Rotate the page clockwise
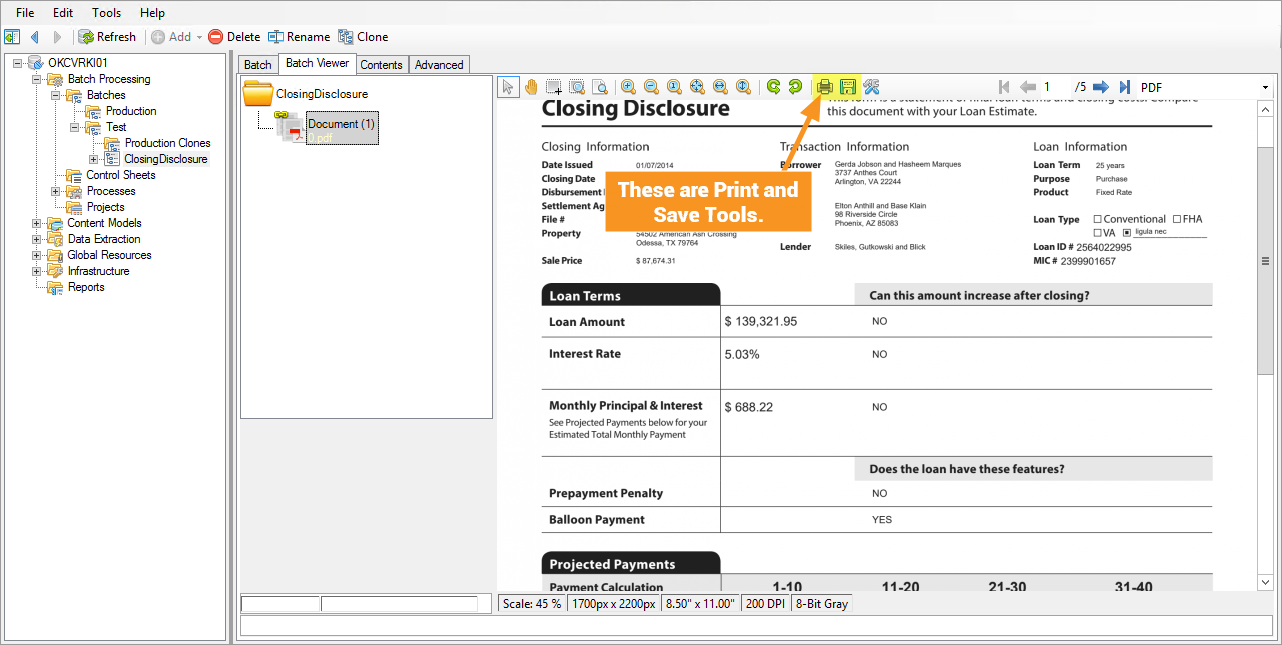This screenshot has height=645, width=1282. point(795,87)
